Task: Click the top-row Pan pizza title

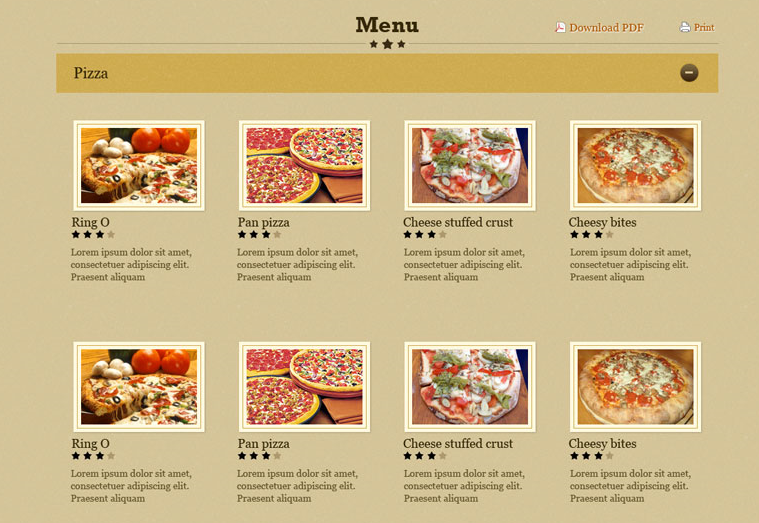Action: (x=263, y=222)
